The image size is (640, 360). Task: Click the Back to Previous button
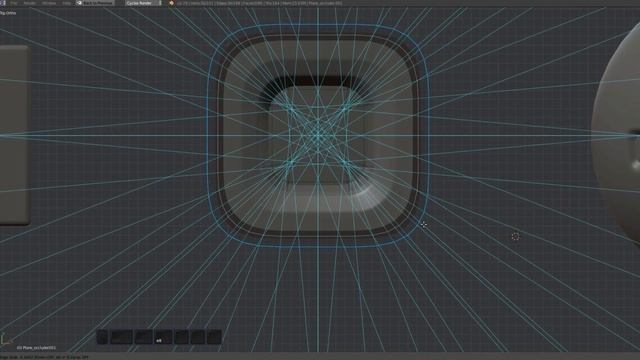[95, 3]
